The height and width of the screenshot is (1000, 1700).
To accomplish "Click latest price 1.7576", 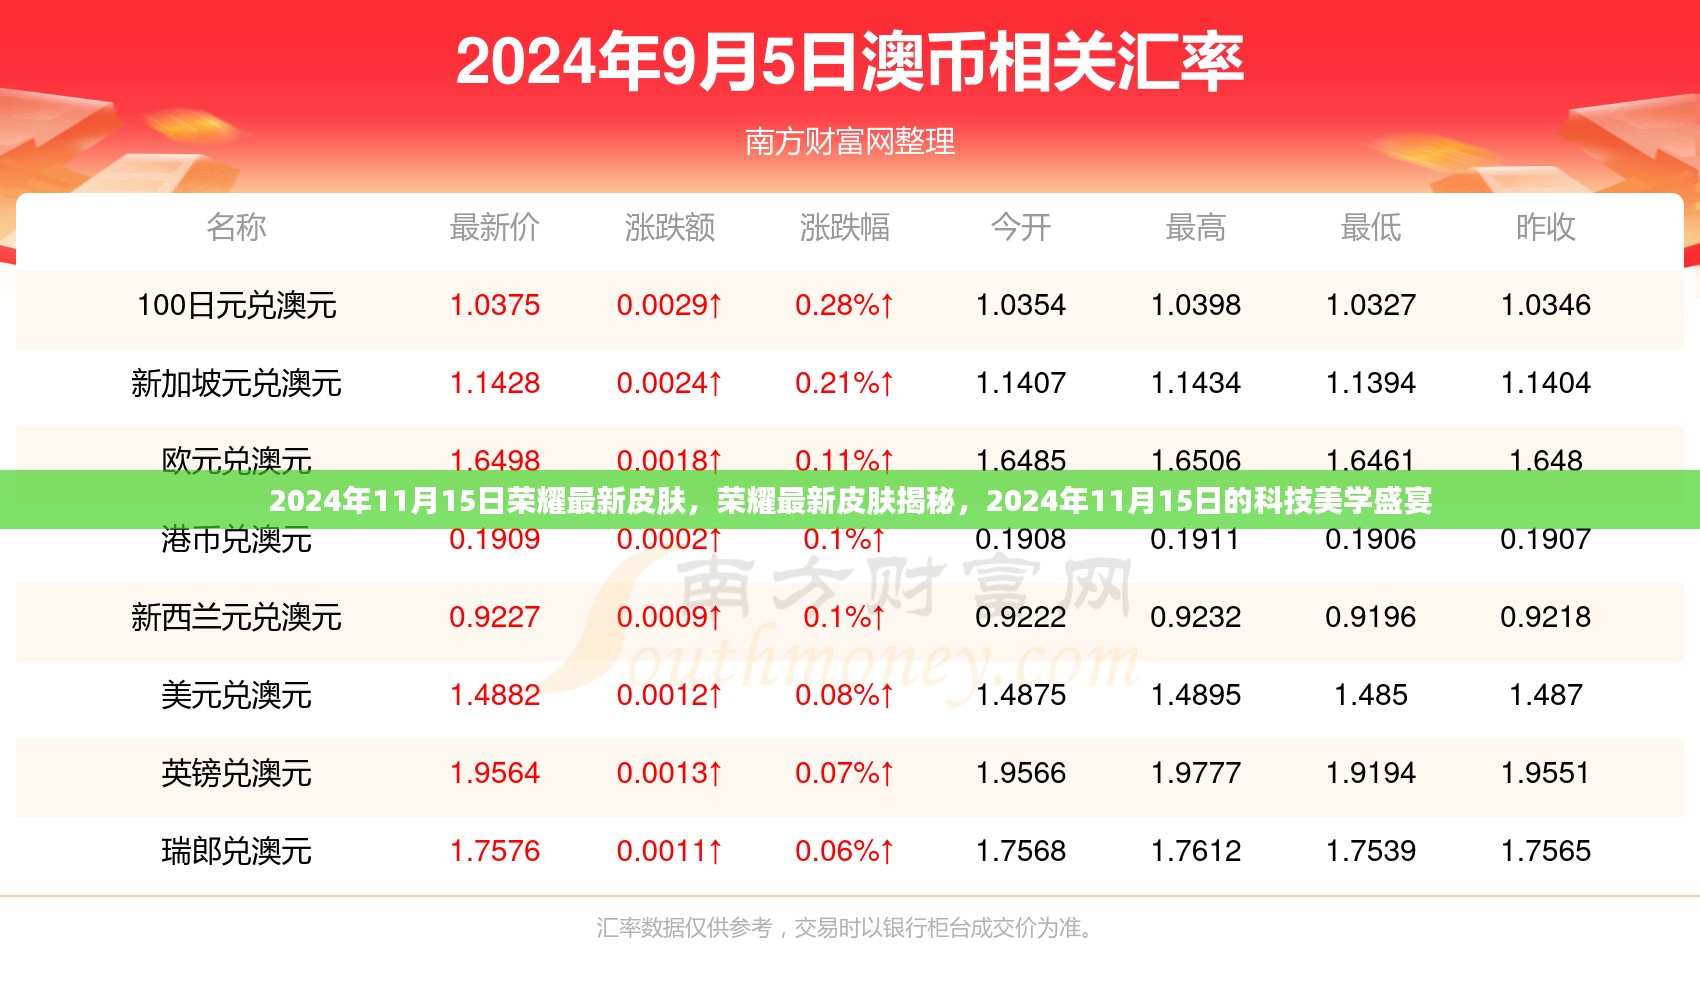I will (x=495, y=851).
